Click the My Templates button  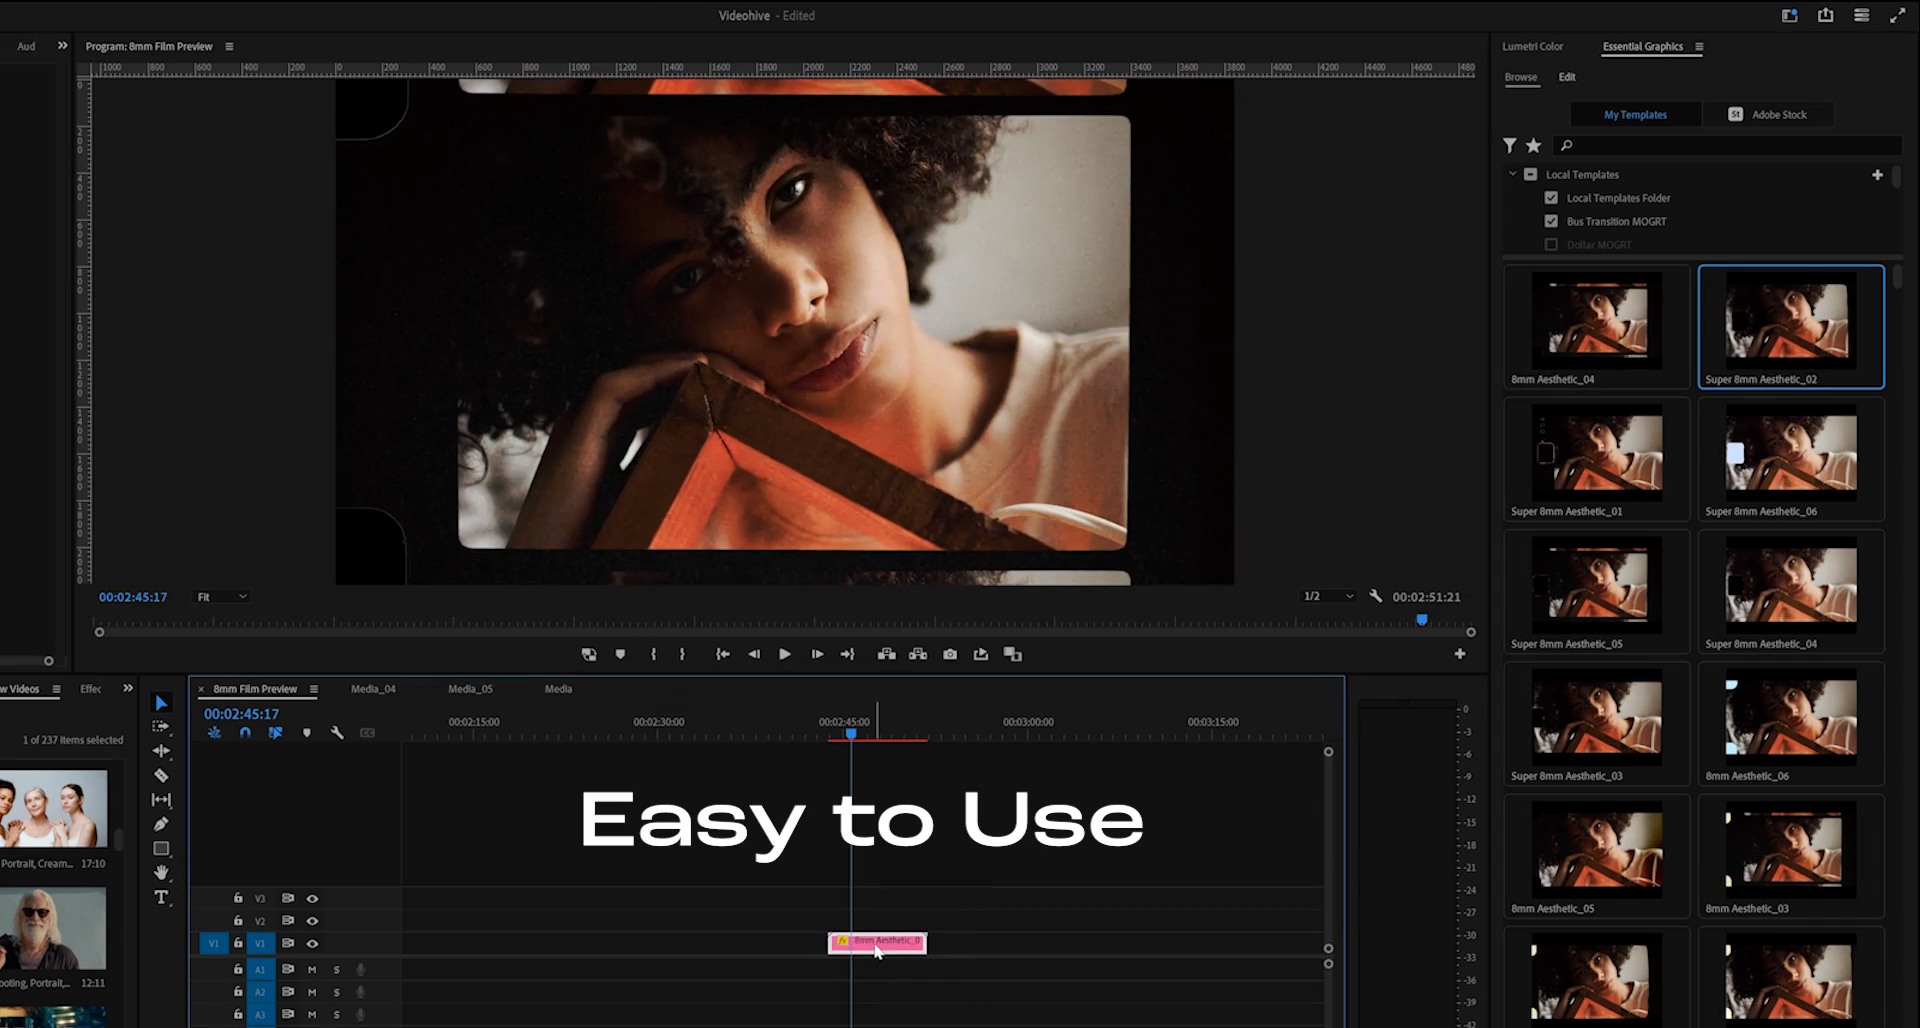tap(1635, 115)
